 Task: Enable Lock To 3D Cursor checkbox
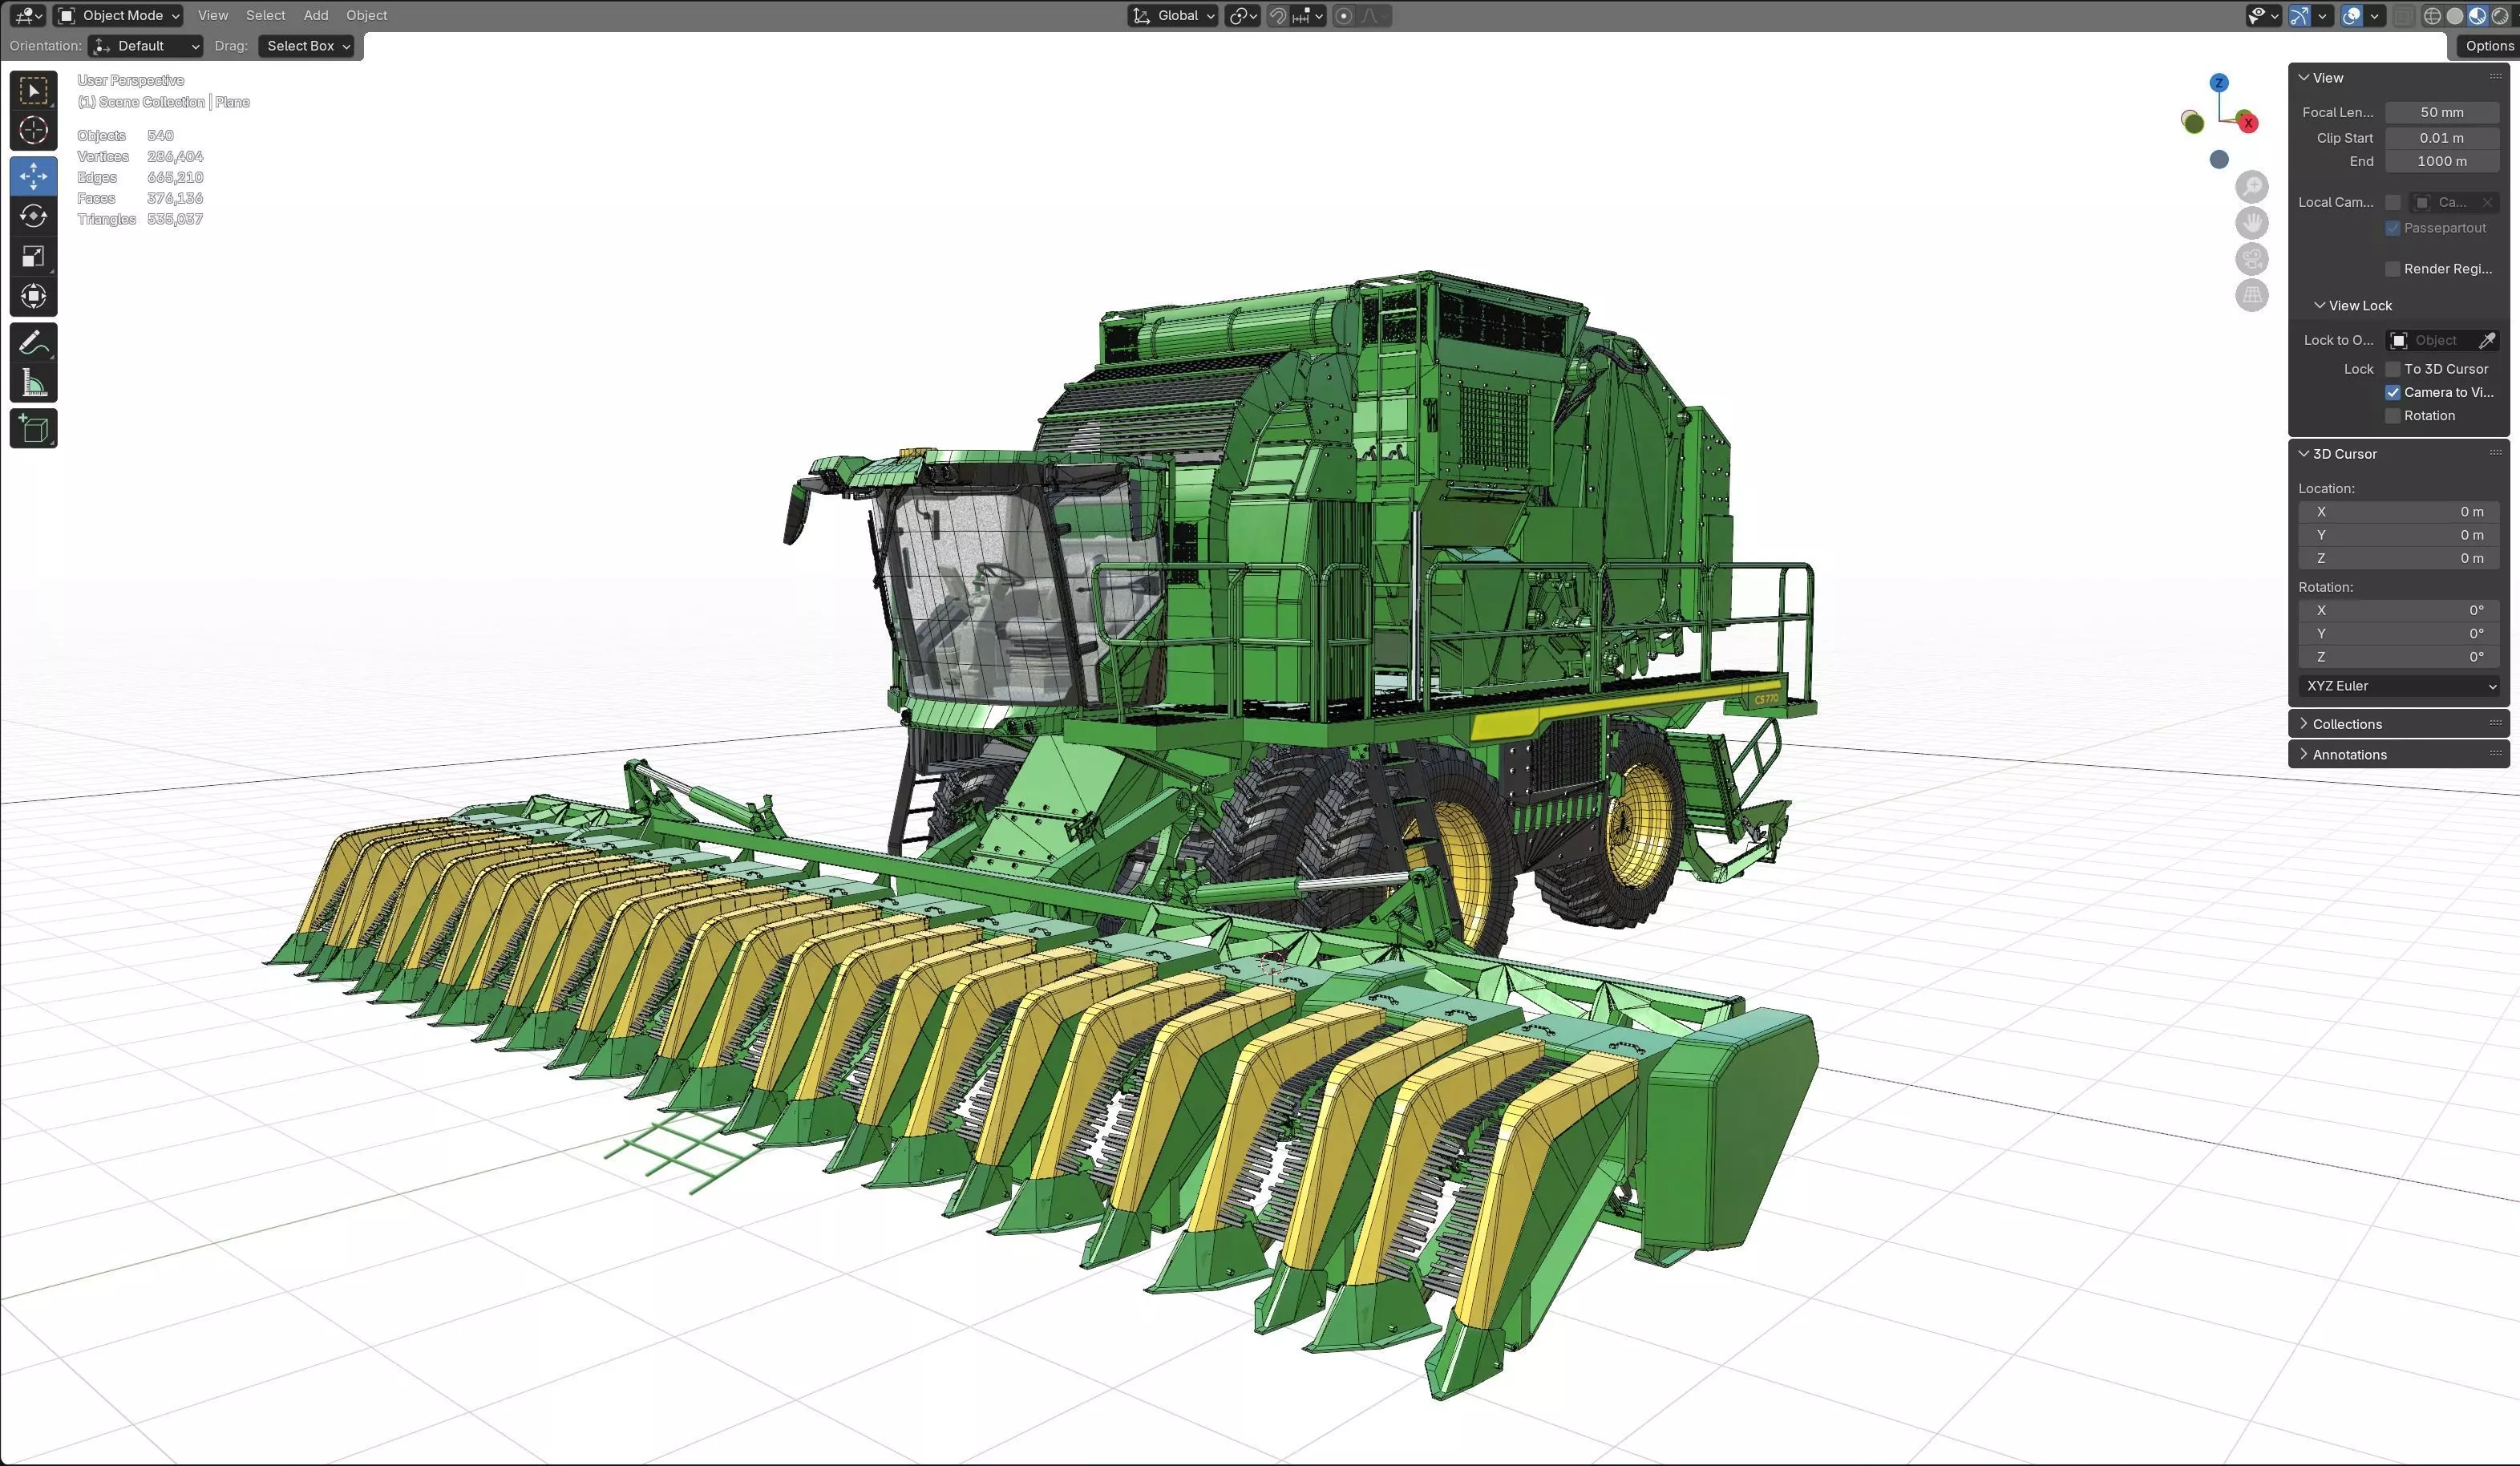coord(2392,369)
